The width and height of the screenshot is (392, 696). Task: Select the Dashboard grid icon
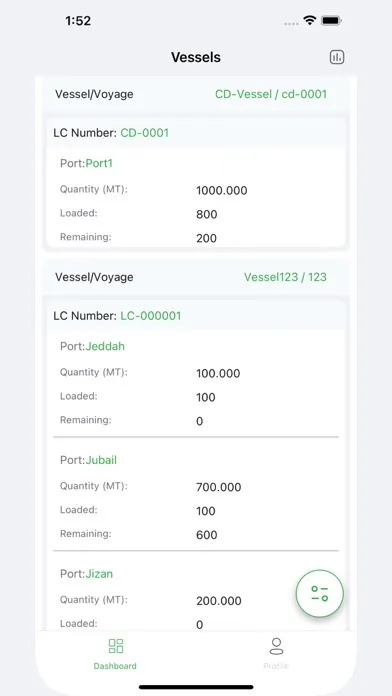click(116, 646)
